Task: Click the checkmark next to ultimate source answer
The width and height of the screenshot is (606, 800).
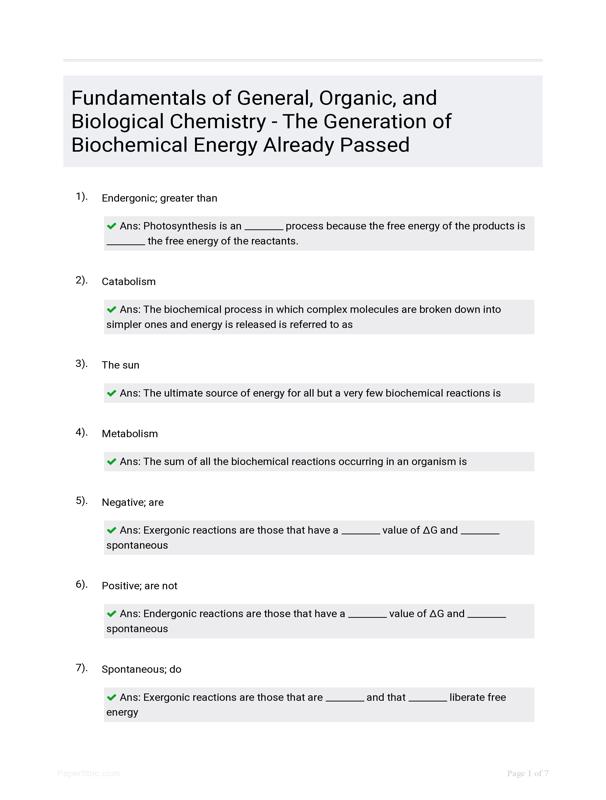Action: pyautogui.click(x=111, y=393)
